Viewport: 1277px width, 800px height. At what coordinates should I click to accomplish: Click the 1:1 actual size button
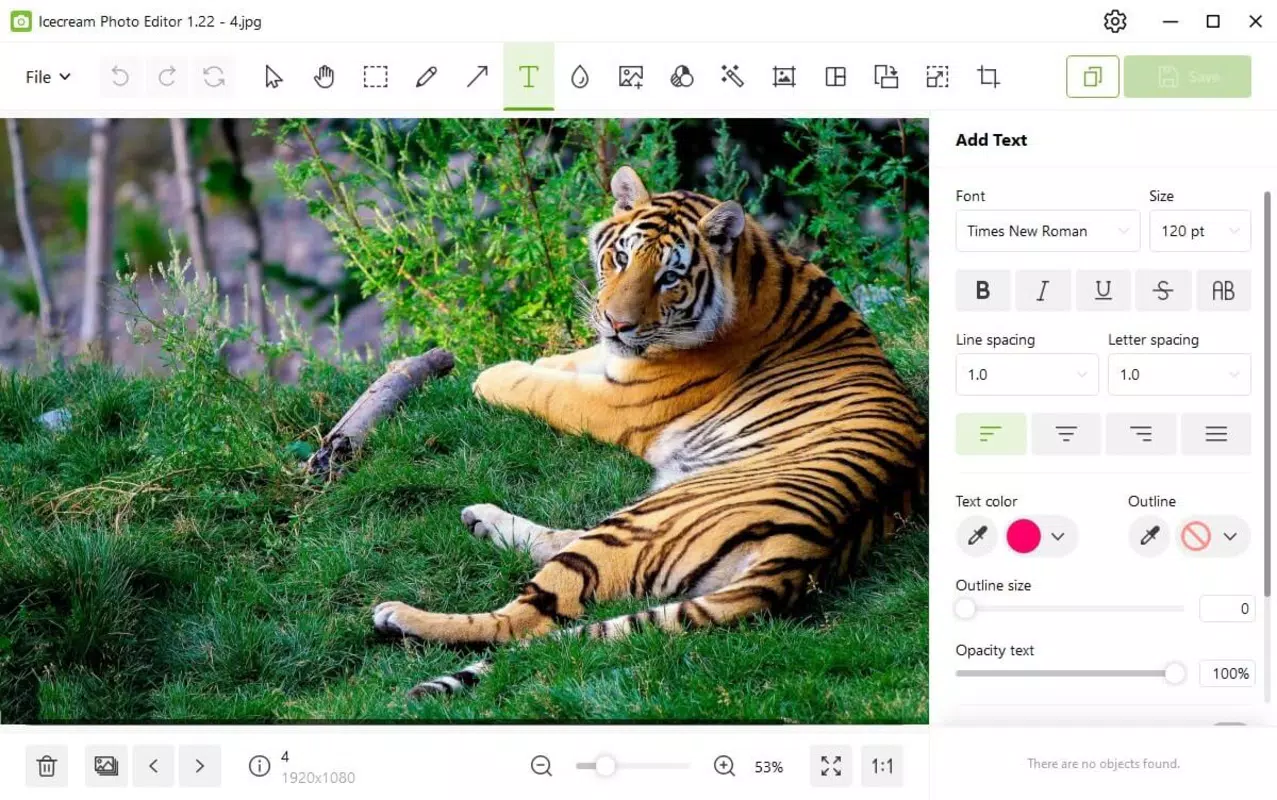(x=882, y=766)
